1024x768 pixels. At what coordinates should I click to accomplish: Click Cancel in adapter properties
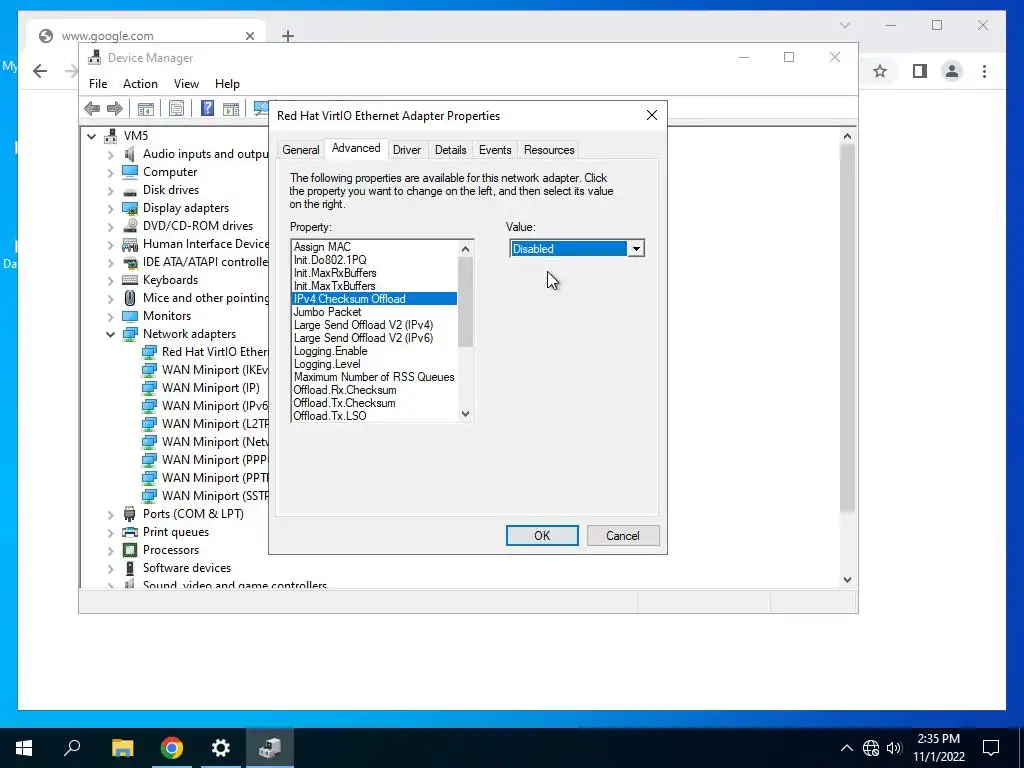[x=623, y=536]
